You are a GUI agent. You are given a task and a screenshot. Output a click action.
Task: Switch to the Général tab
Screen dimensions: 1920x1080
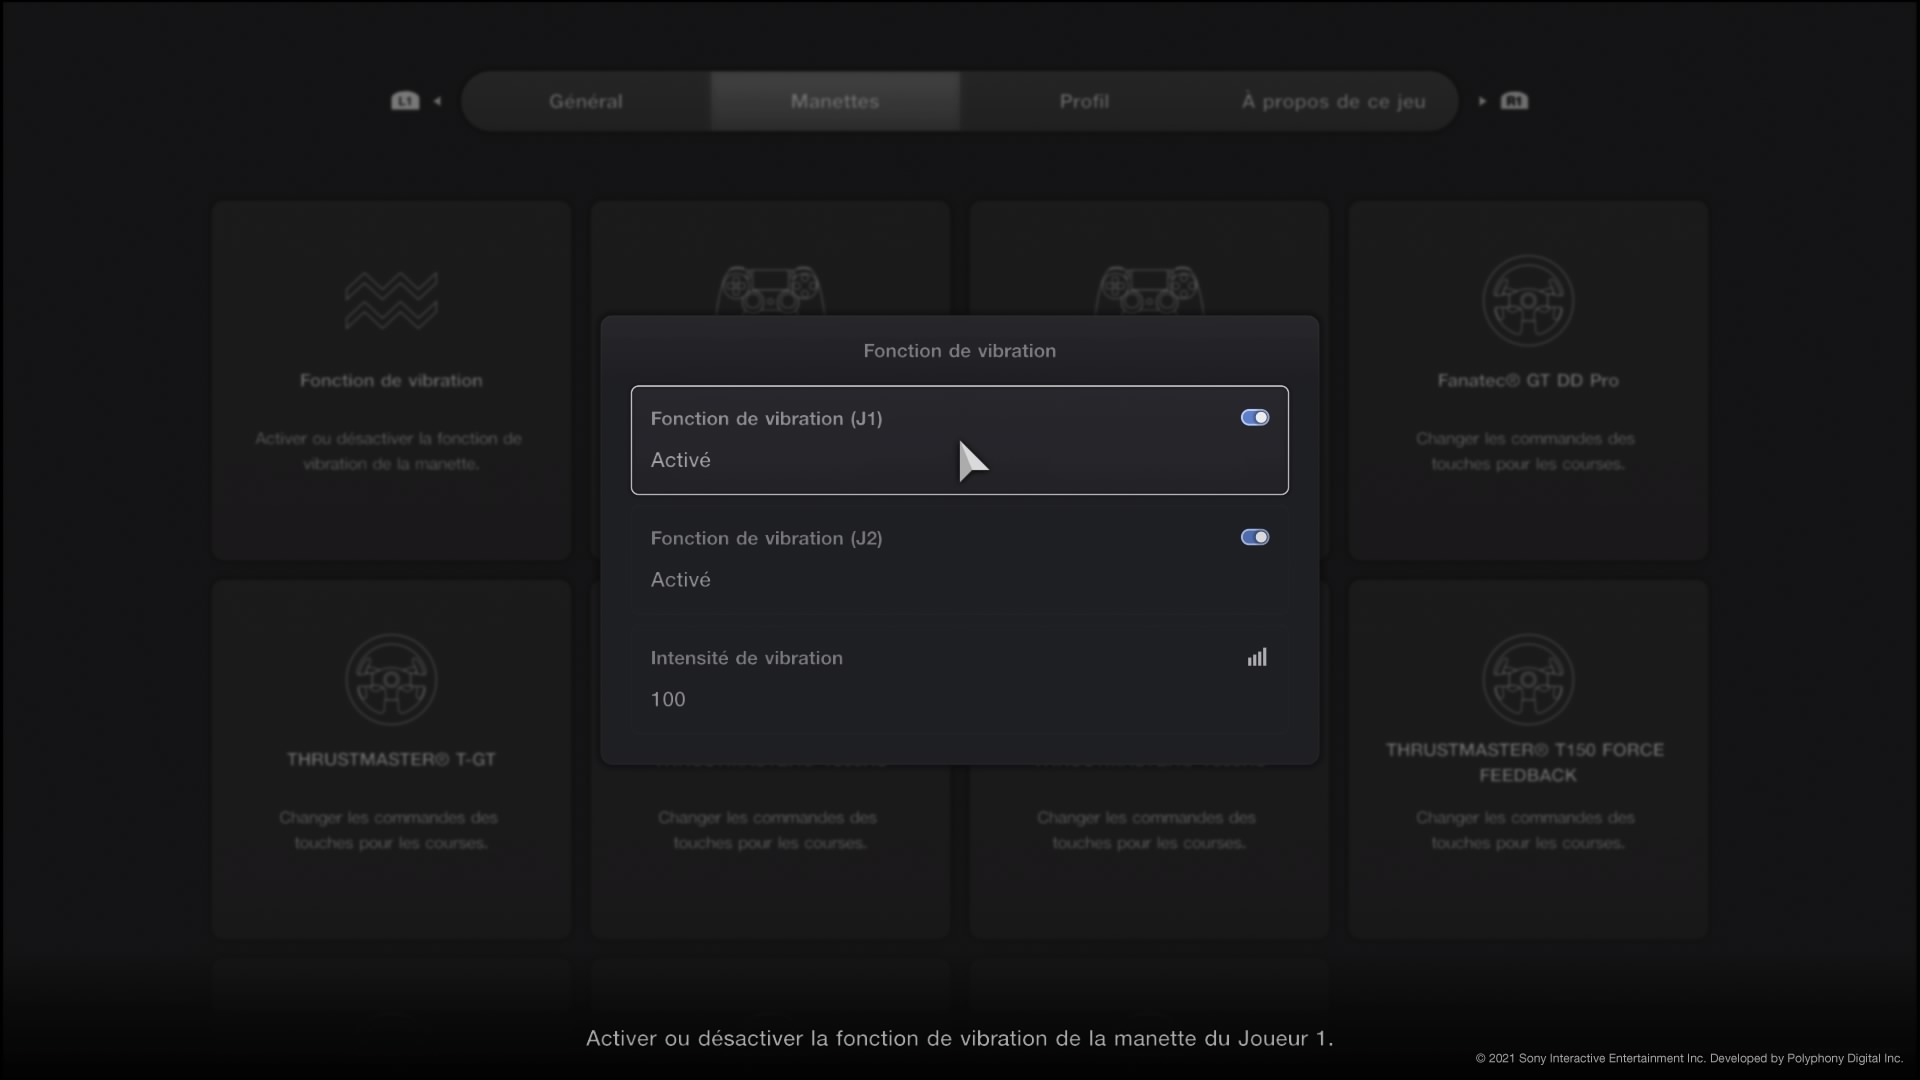(585, 101)
